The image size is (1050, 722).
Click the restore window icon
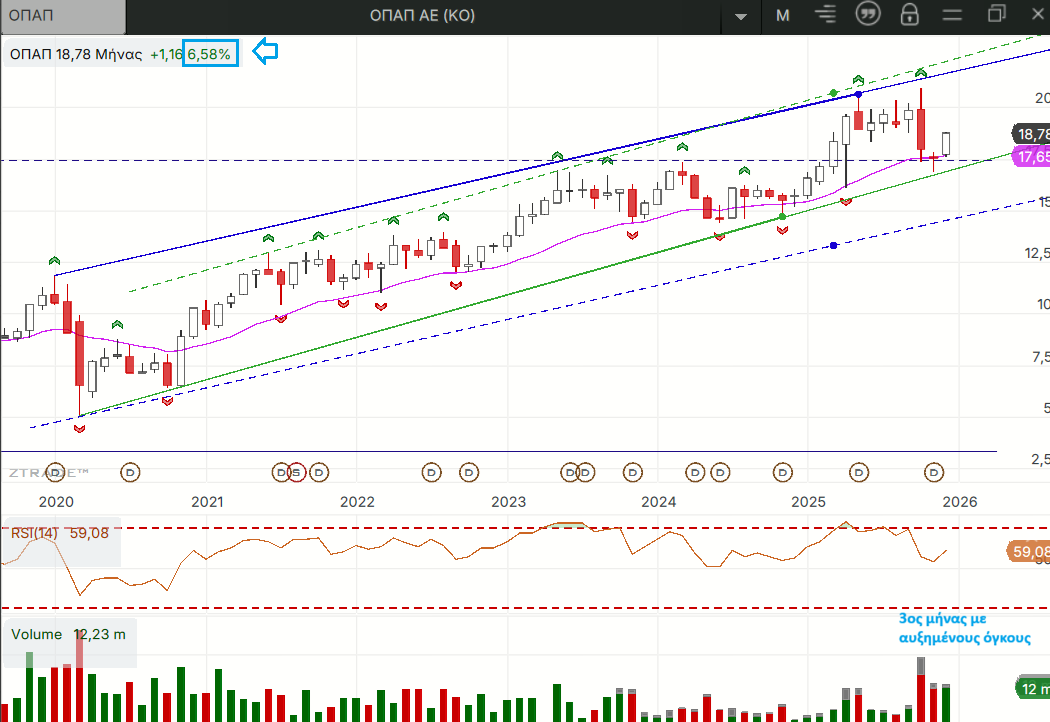(996, 14)
